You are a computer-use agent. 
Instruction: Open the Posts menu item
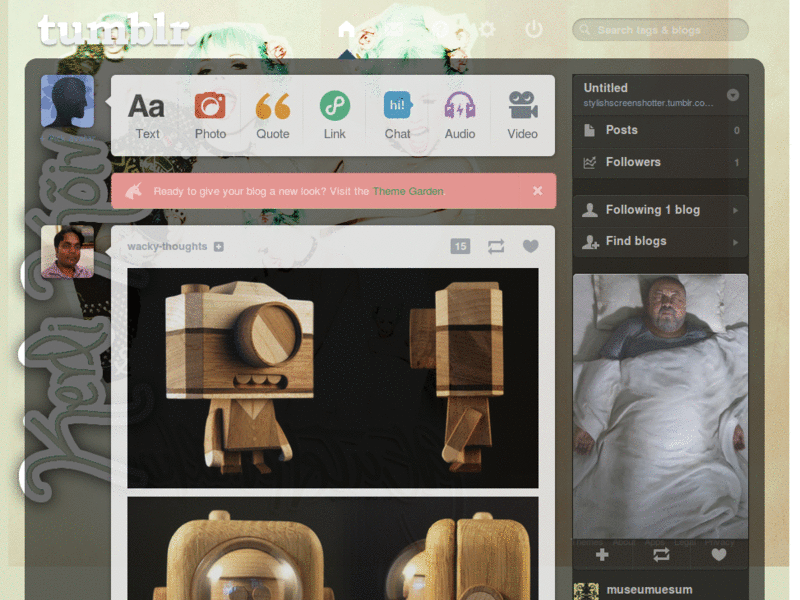tap(660, 131)
